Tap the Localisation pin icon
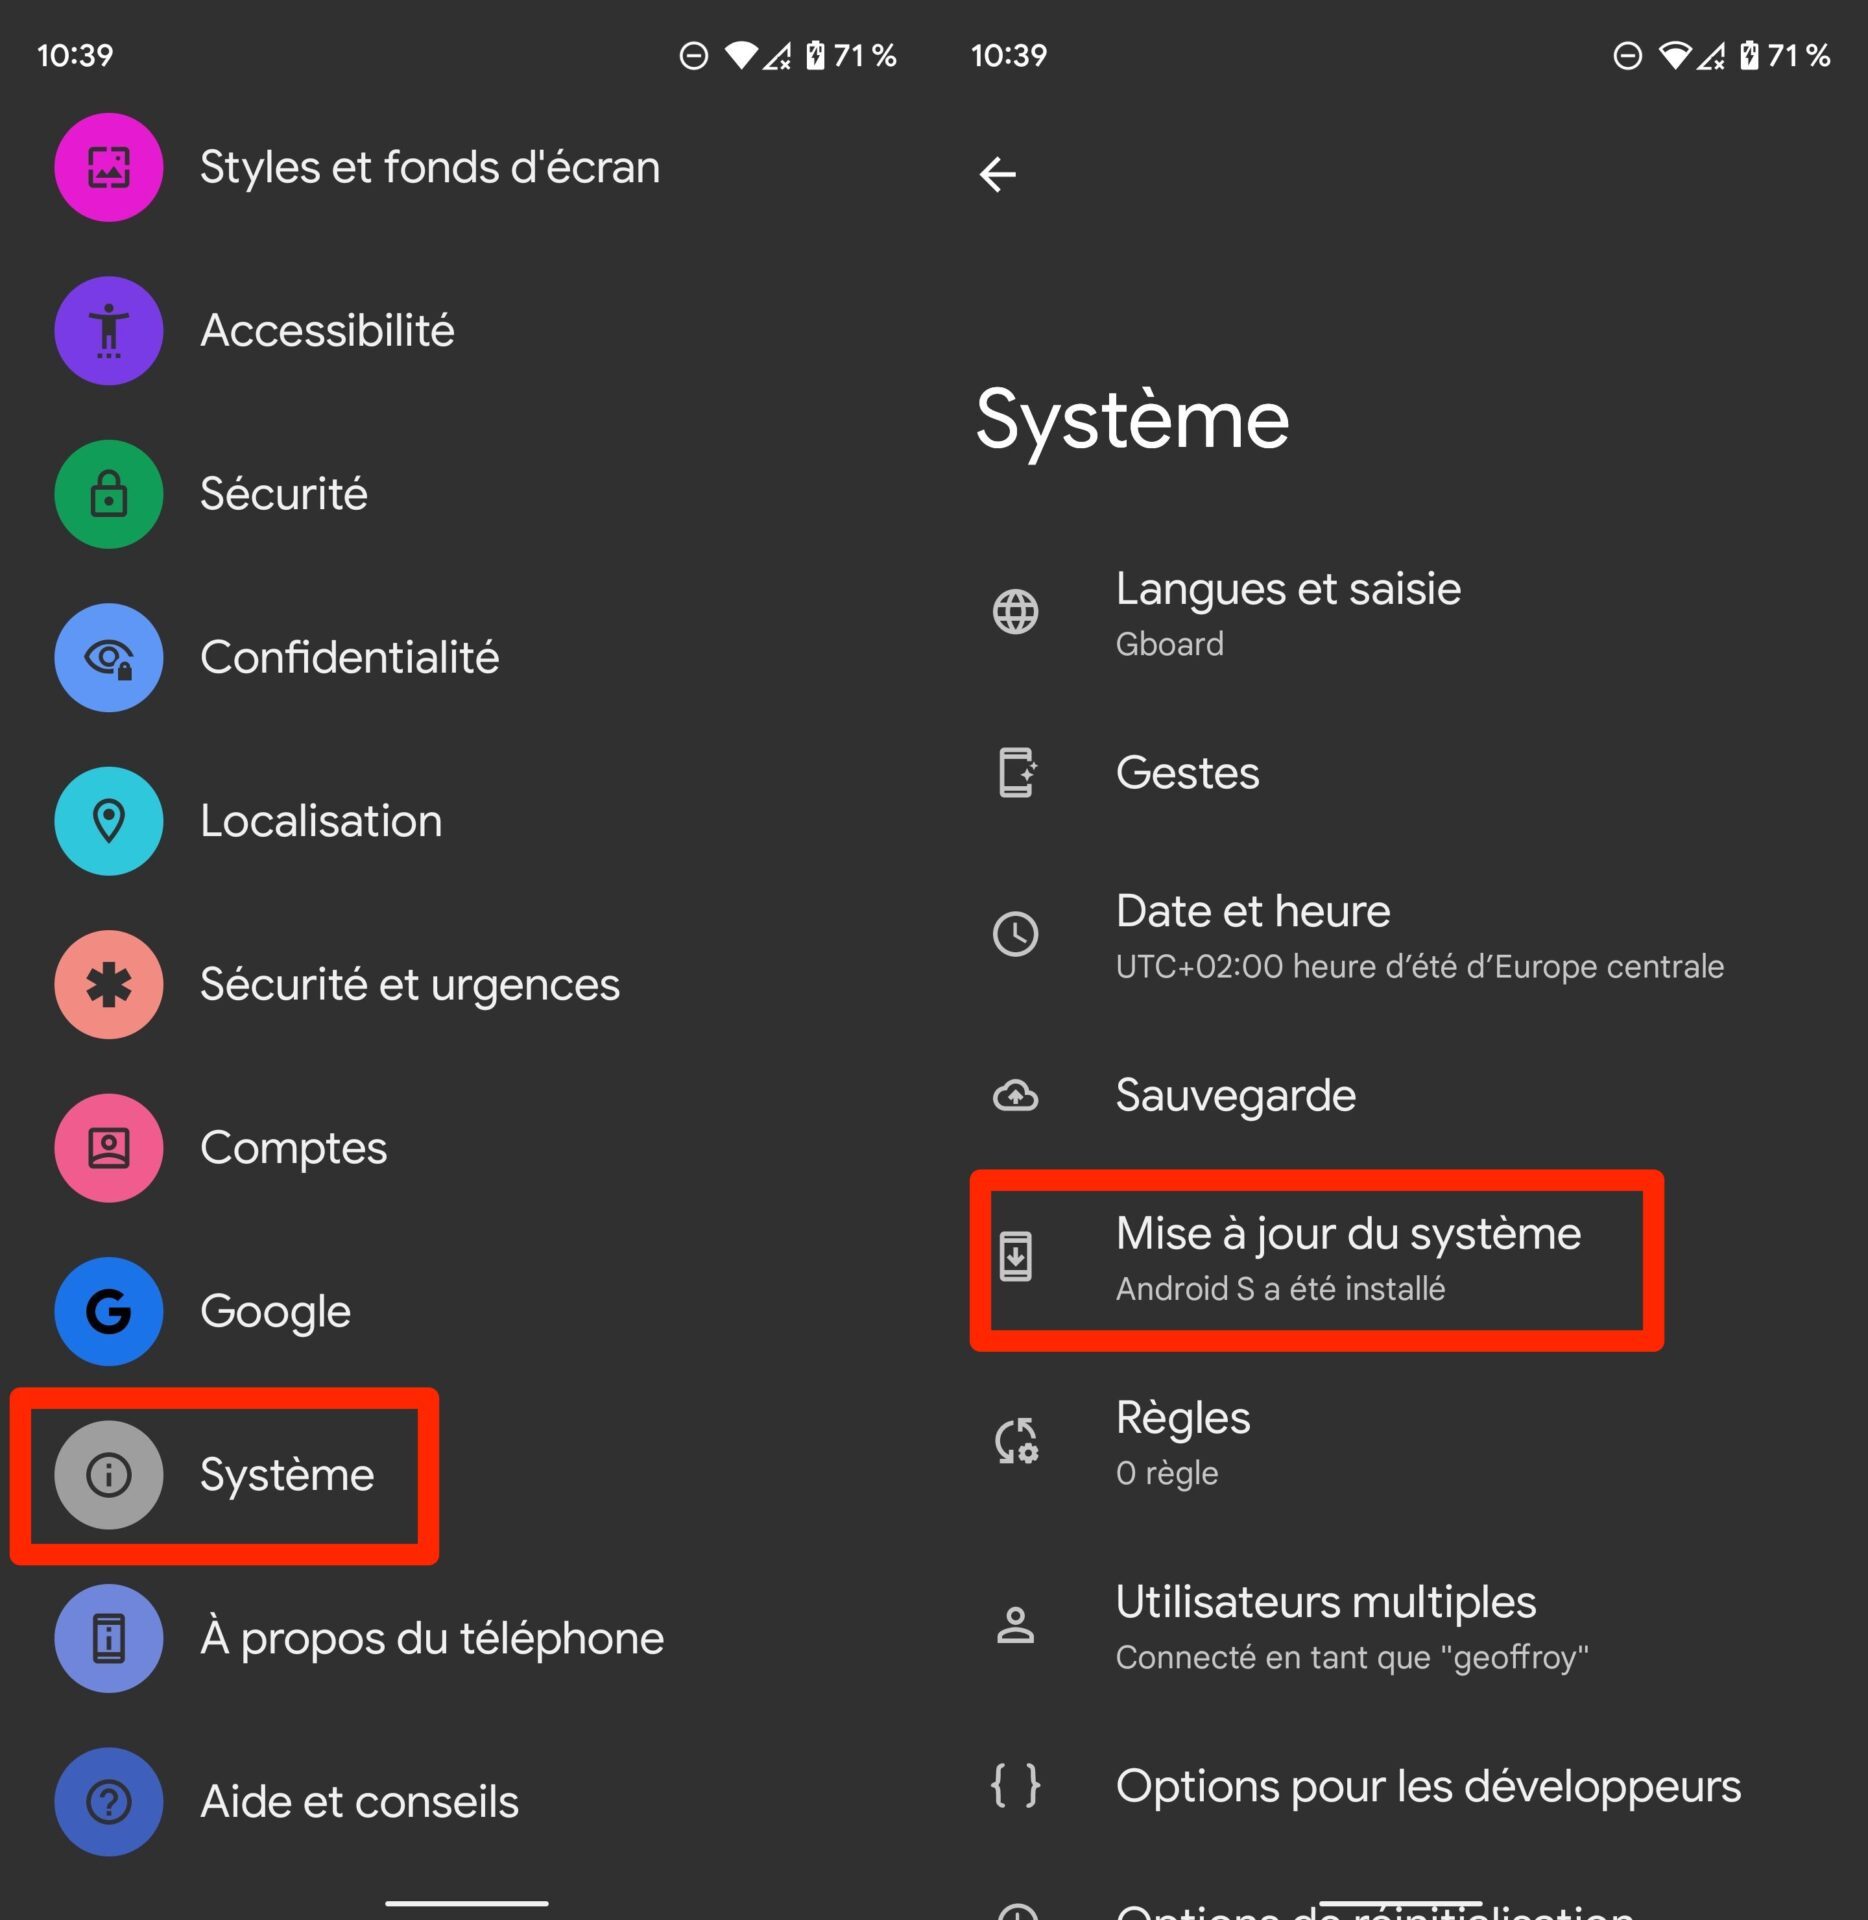The width and height of the screenshot is (1868, 1920). point(108,821)
